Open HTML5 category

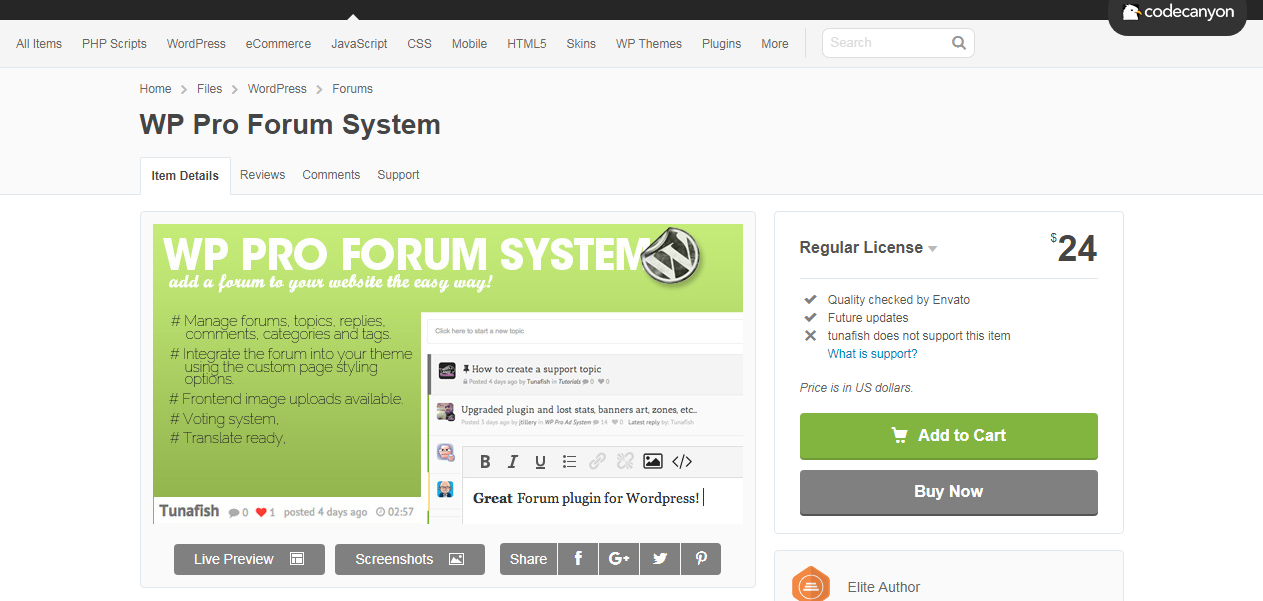pyautogui.click(x=526, y=44)
